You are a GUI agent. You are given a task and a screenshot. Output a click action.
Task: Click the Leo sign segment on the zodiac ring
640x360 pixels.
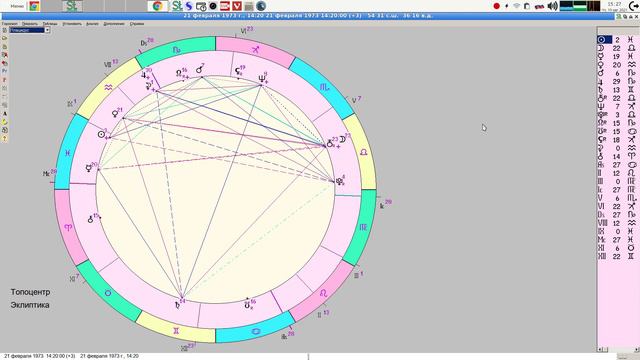click(323, 293)
